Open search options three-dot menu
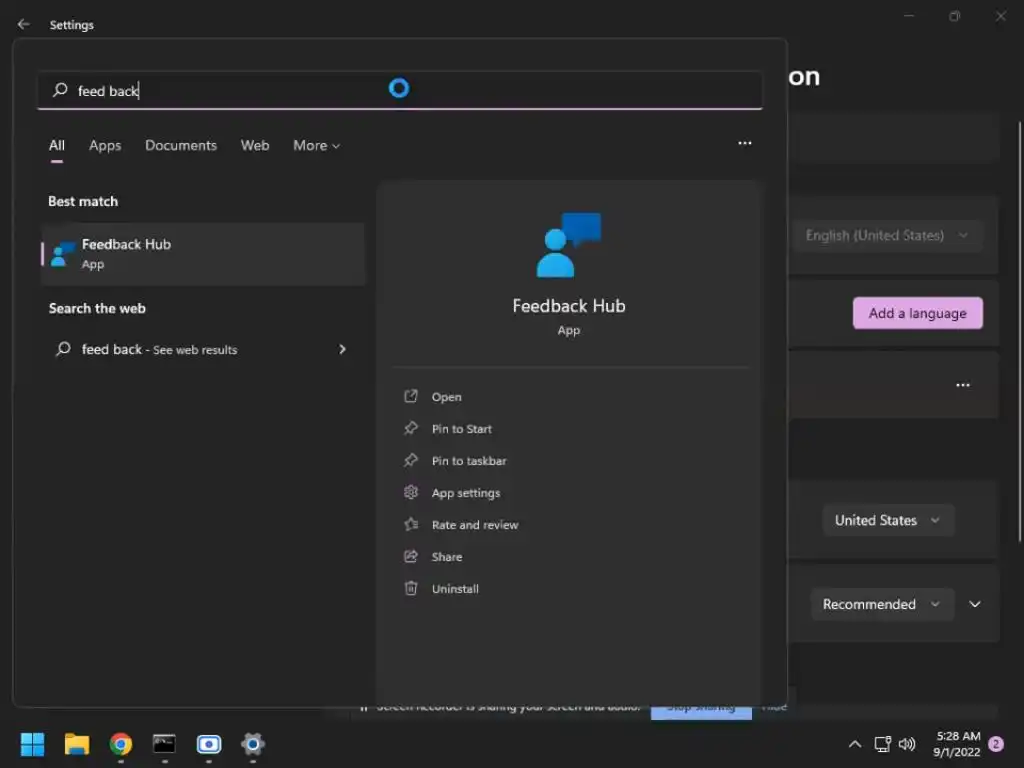 (744, 143)
